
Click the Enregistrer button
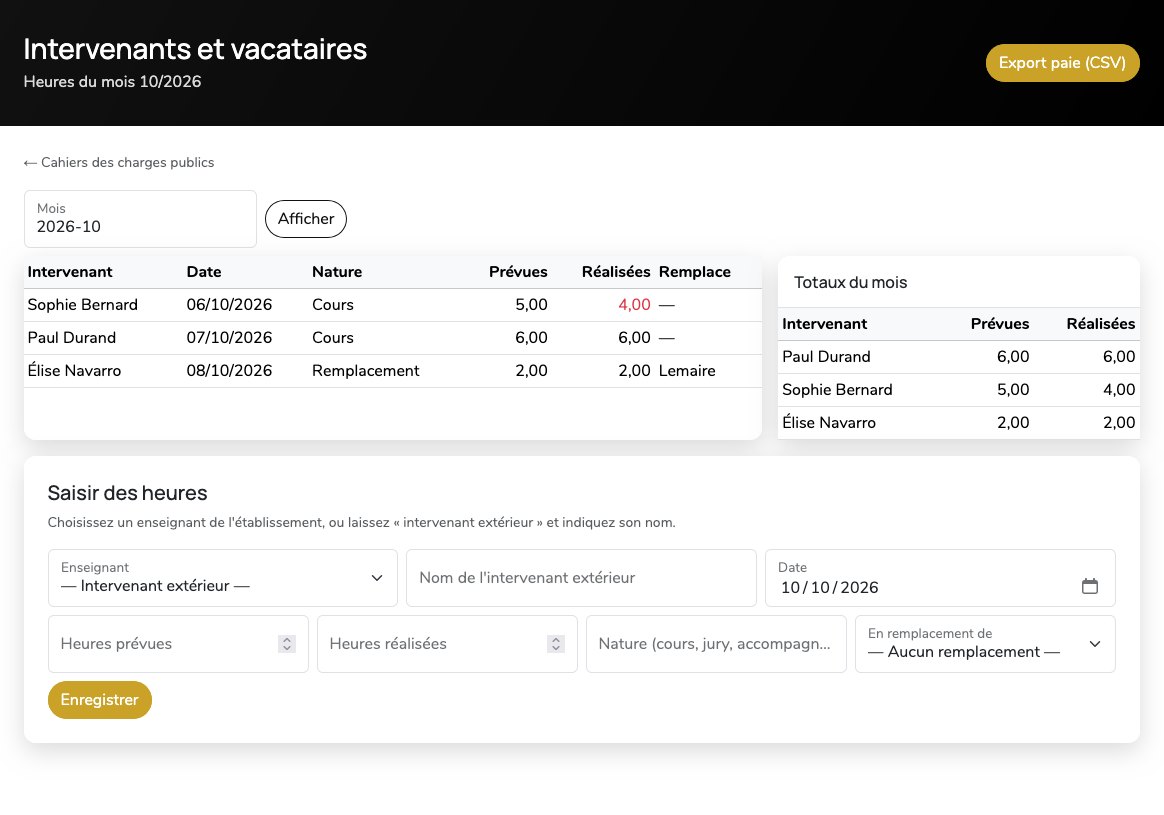99,700
